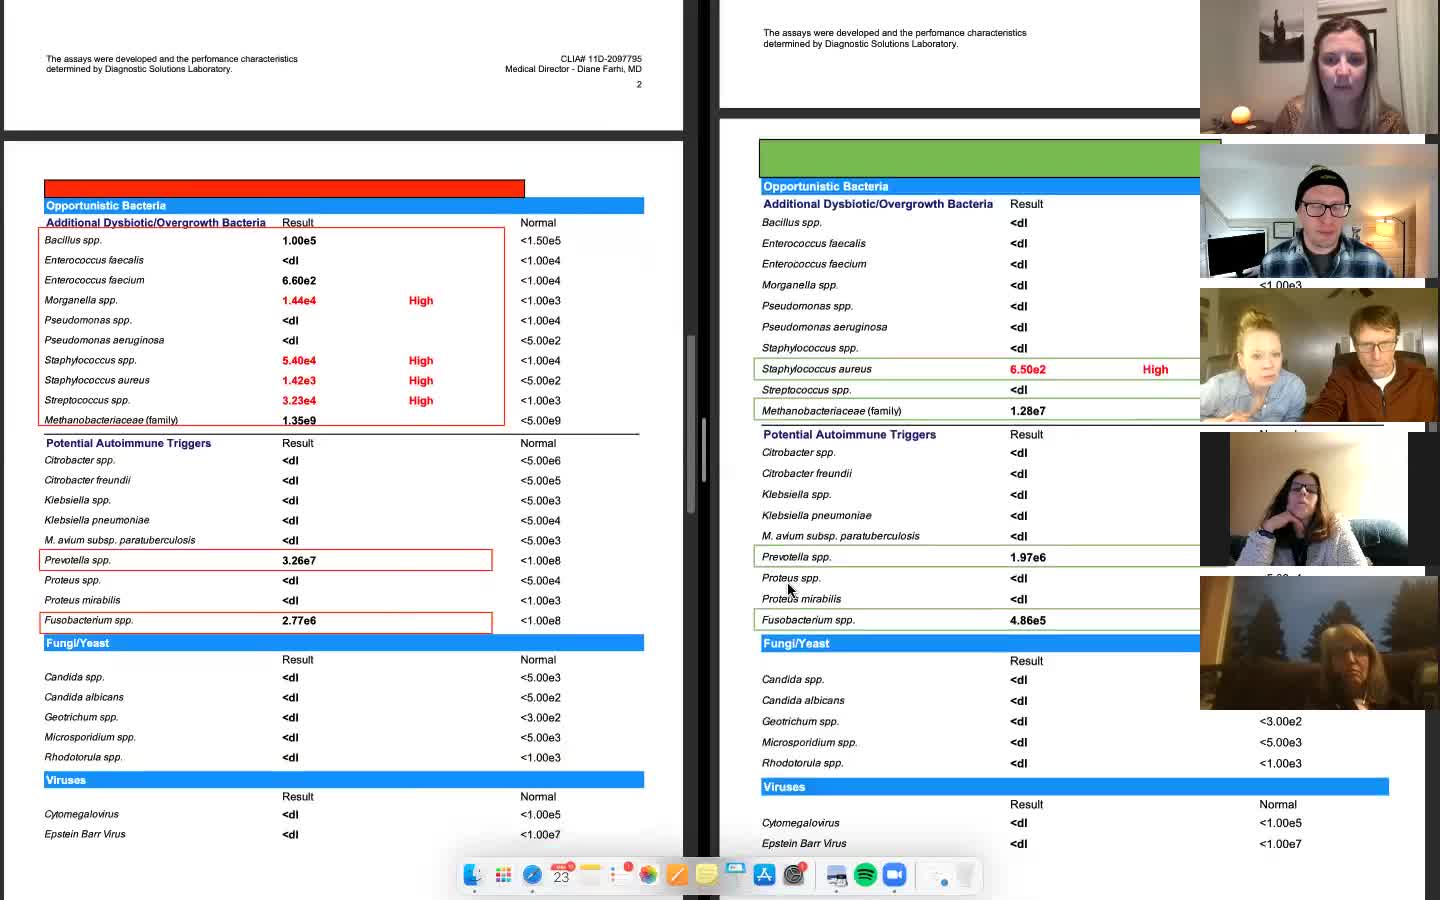Click CLIA# 11D-2097795 text

(601, 59)
